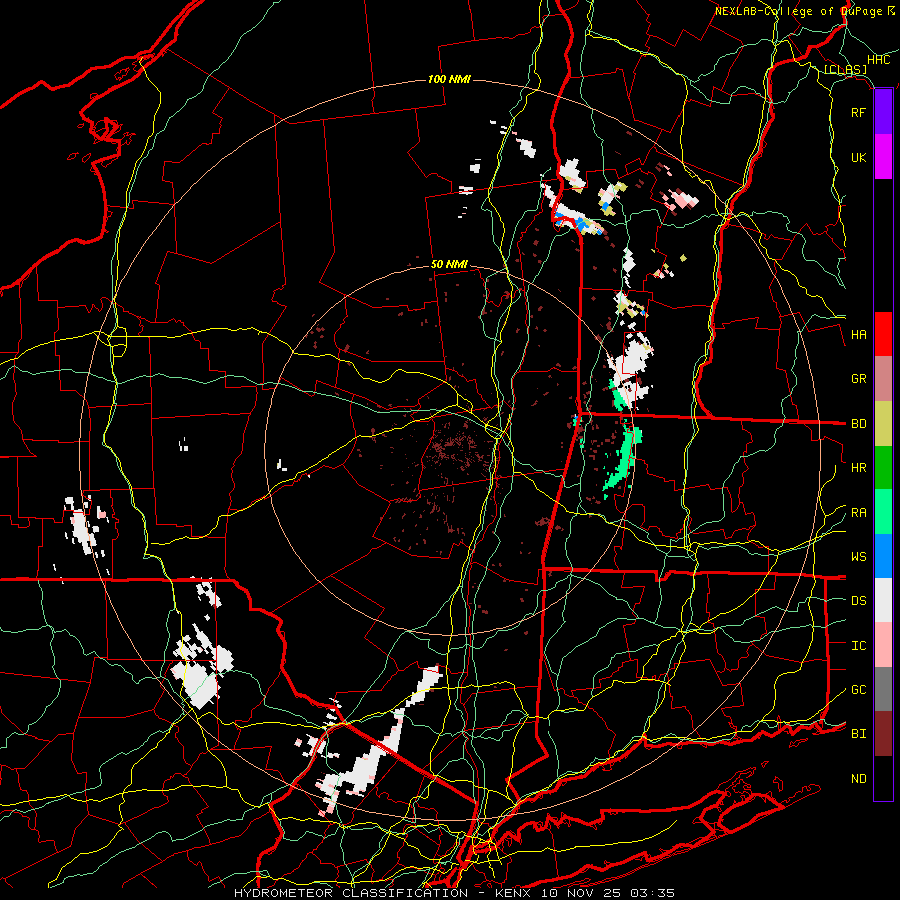
Task: Click the BD legend label
Action: pyautogui.click(x=858, y=424)
